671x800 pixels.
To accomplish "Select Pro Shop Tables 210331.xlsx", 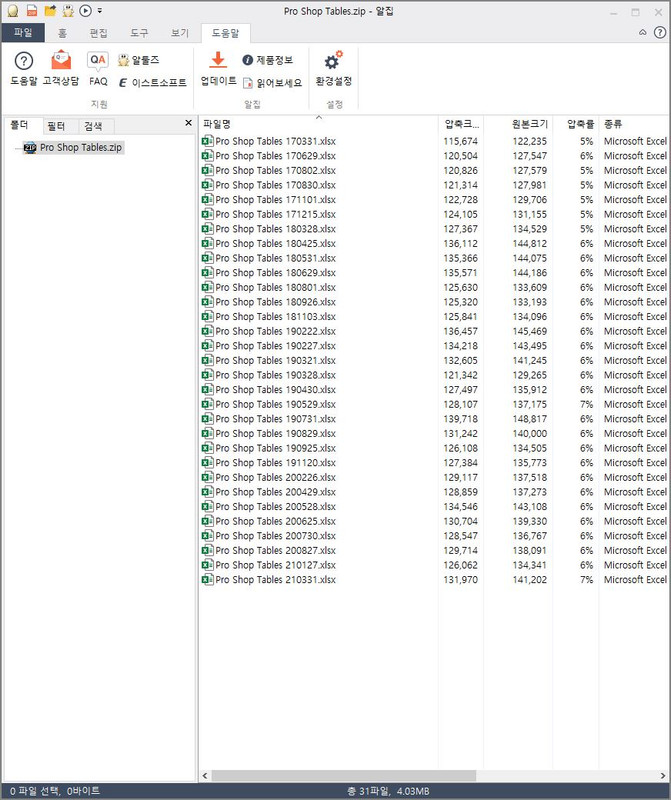I will pos(275,580).
